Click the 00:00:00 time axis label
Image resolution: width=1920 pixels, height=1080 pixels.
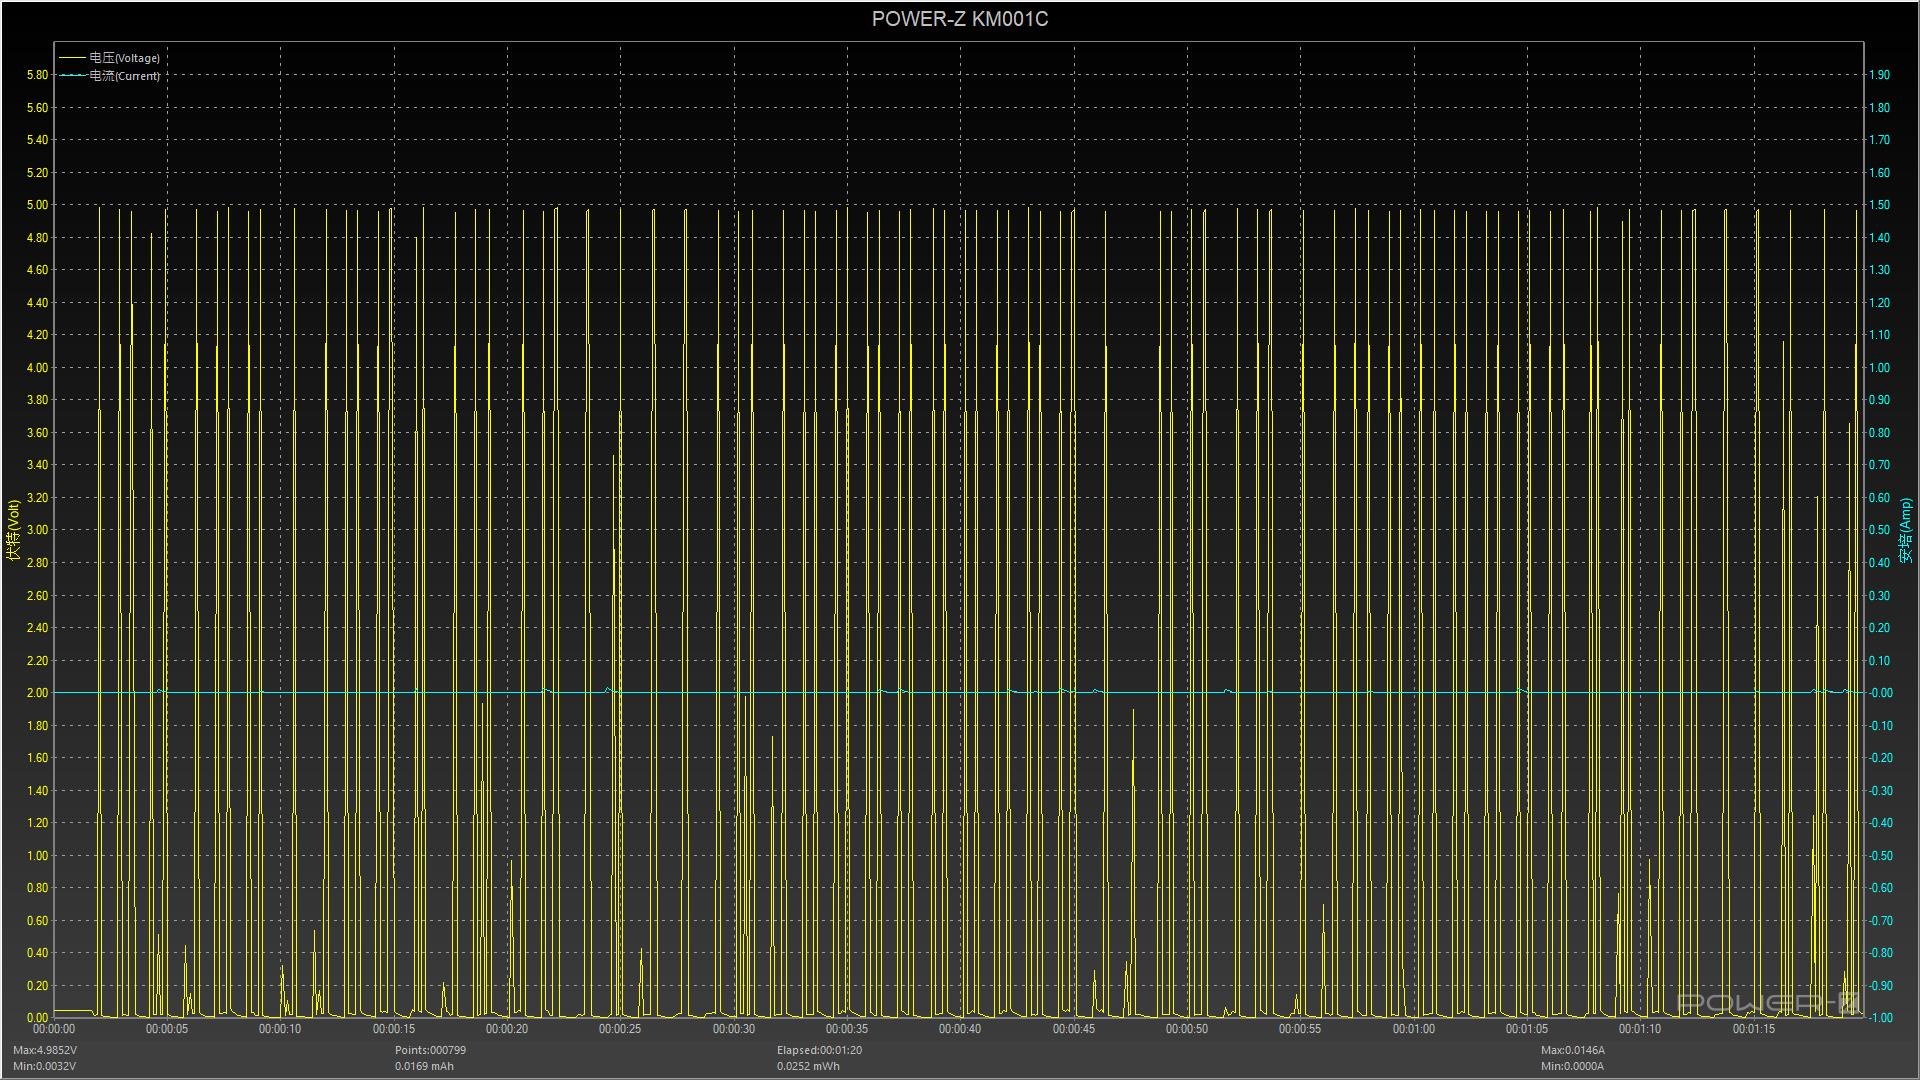[x=54, y=1029]
